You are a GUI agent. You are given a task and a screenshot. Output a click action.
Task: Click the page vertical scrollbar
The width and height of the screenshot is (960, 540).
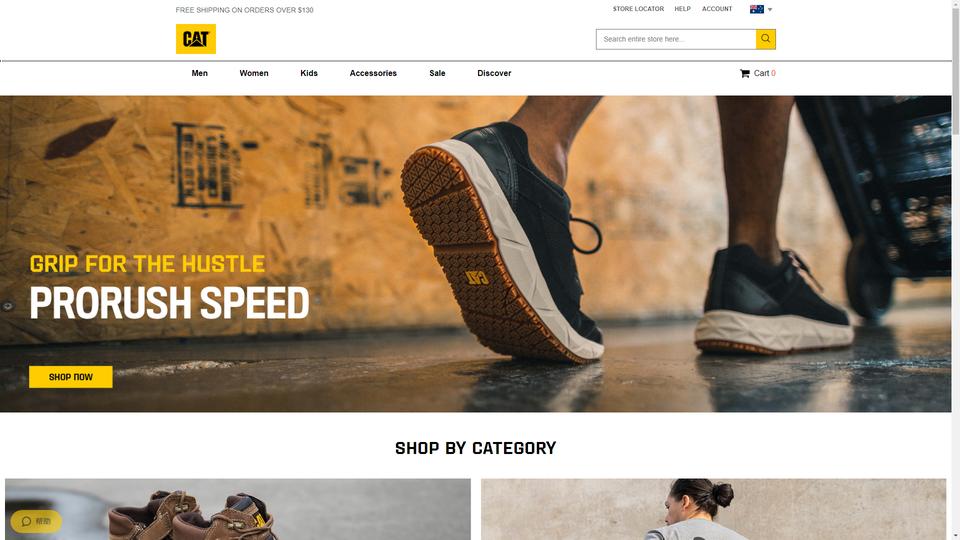(x=956, y=270)
